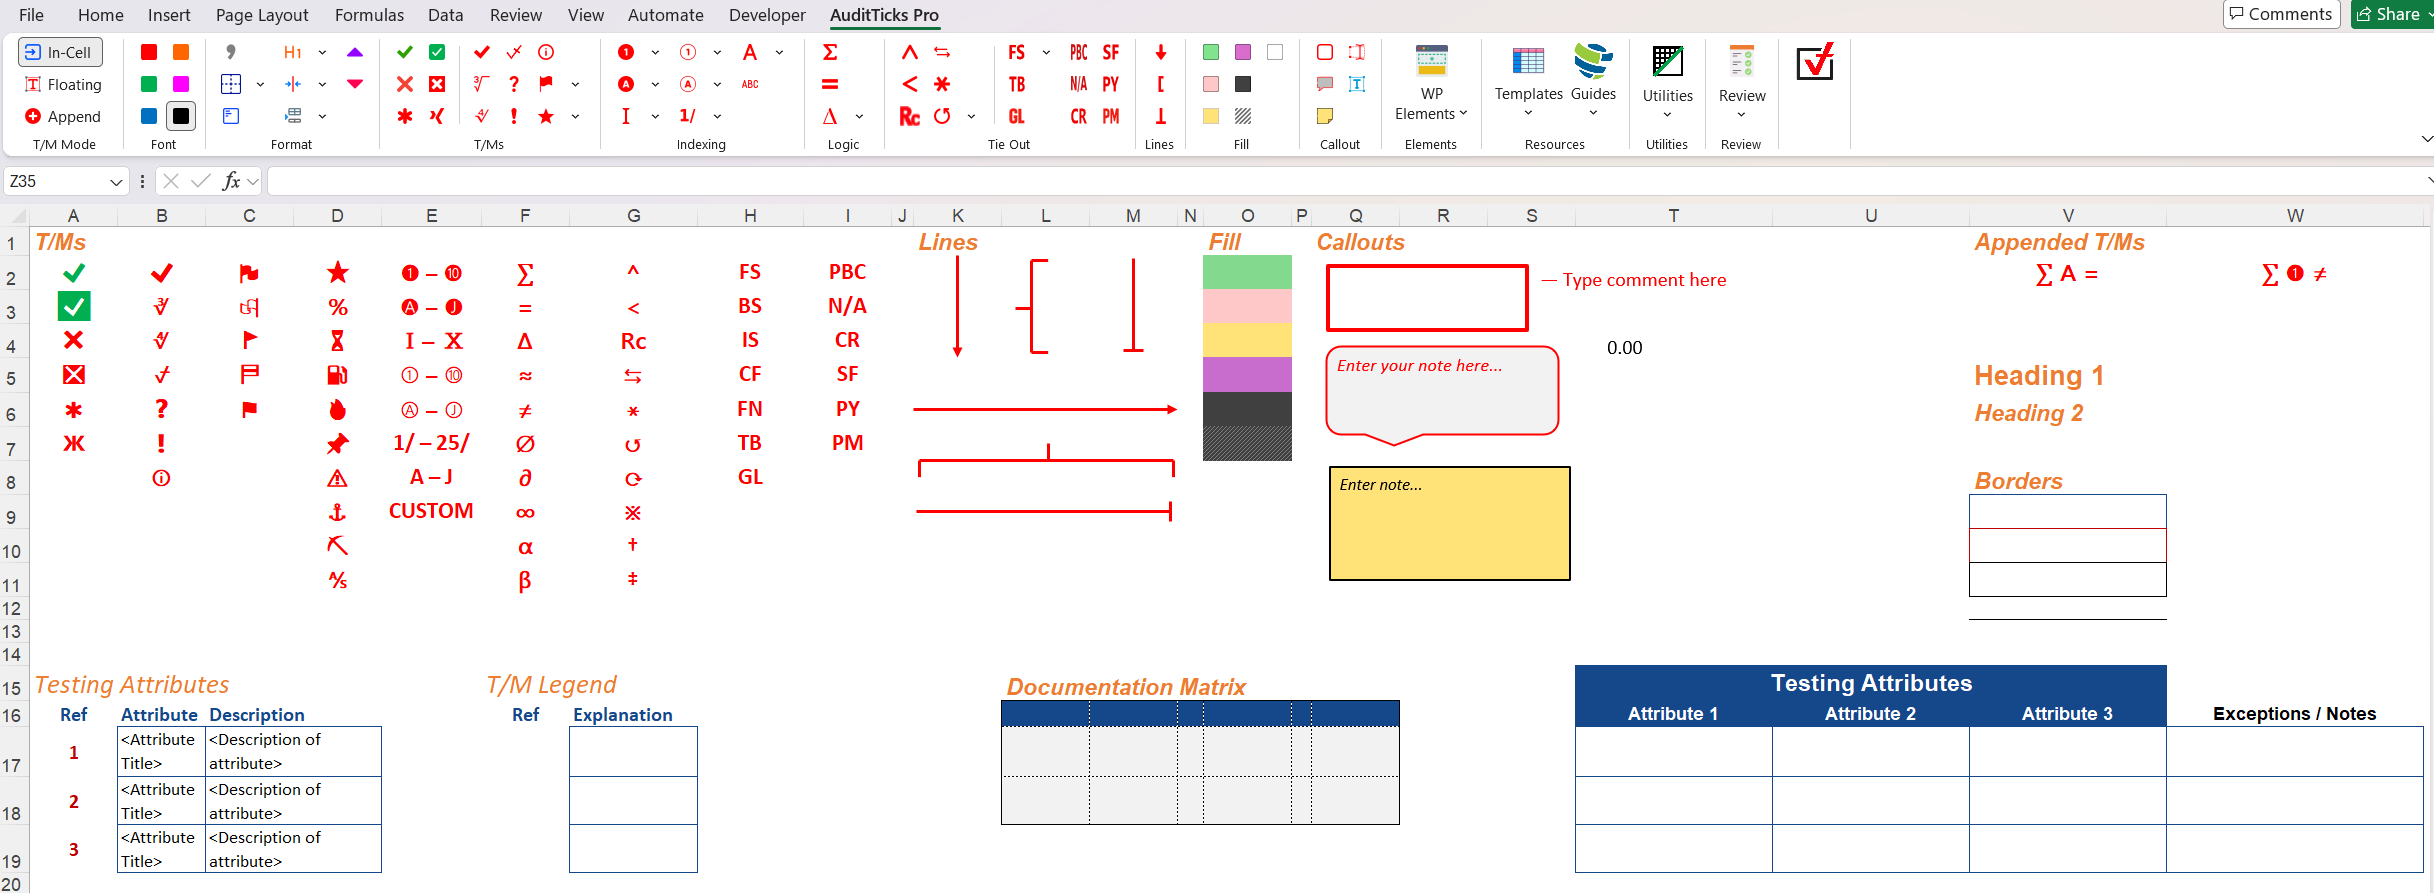This screenshot has height=893, width=2434.
Task: Click the Share button
Action: pos(2391,14)
